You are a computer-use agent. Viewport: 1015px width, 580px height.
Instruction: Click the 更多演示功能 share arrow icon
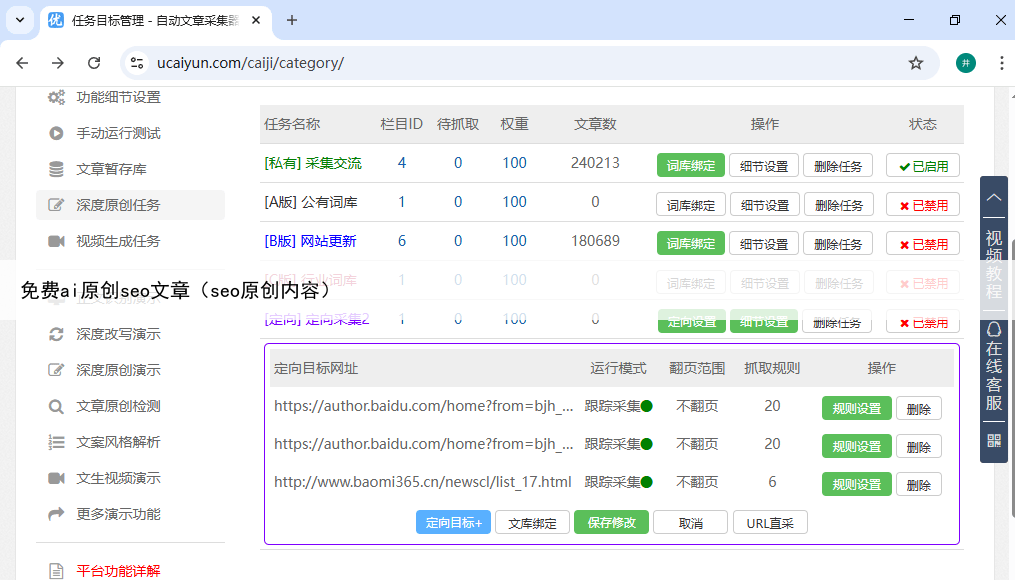[x=56, y=514]
